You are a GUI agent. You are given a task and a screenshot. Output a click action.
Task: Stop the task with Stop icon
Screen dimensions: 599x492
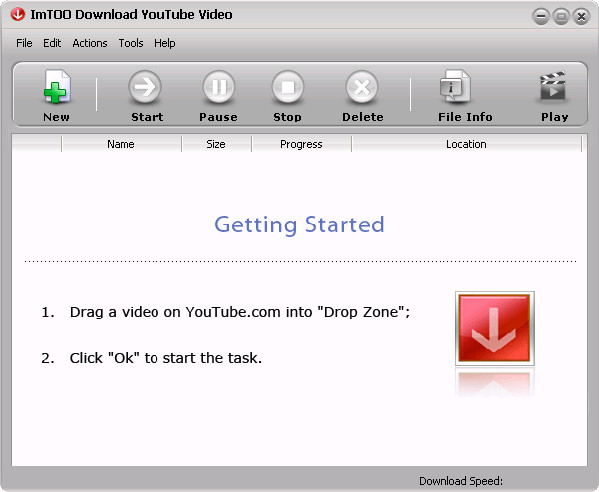coord(288,88)
